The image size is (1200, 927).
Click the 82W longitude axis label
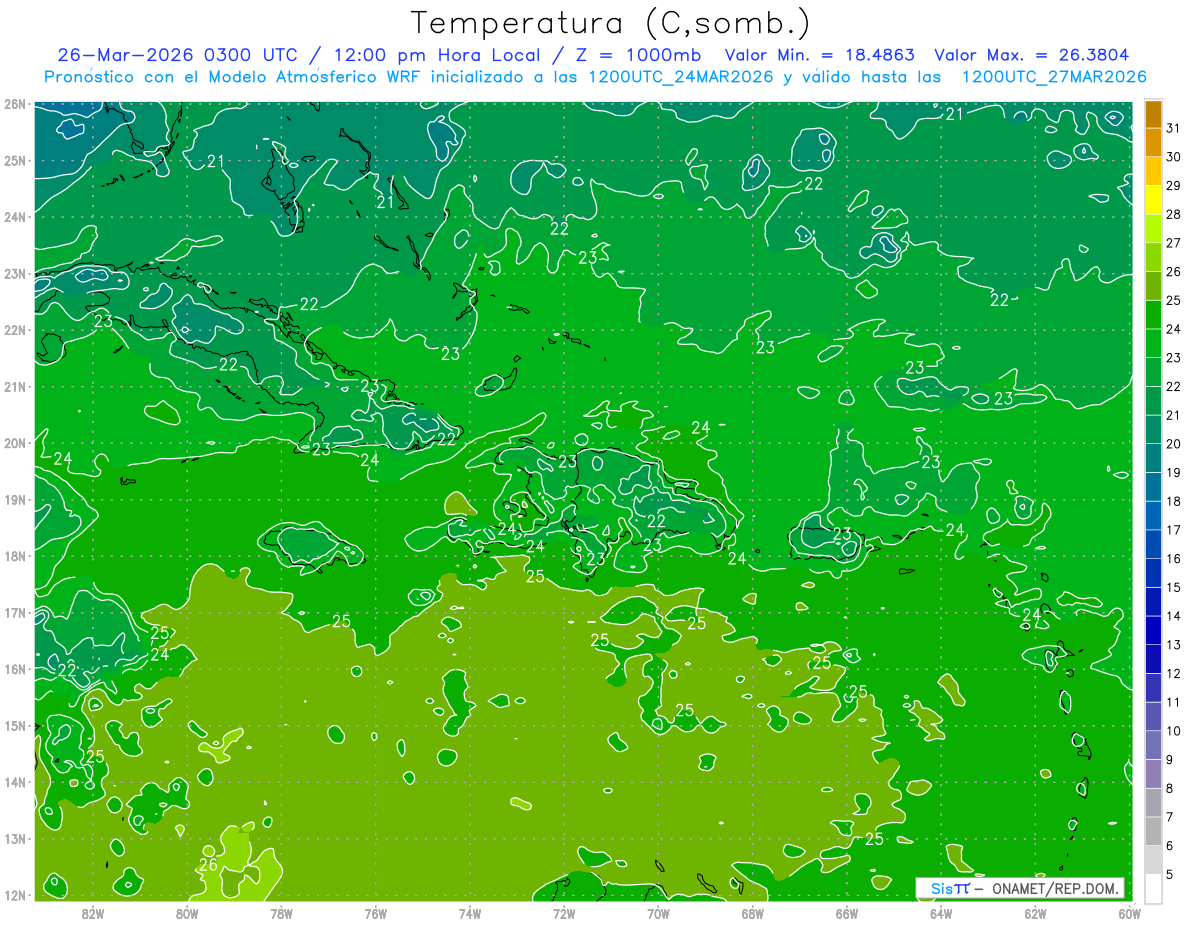92,913
